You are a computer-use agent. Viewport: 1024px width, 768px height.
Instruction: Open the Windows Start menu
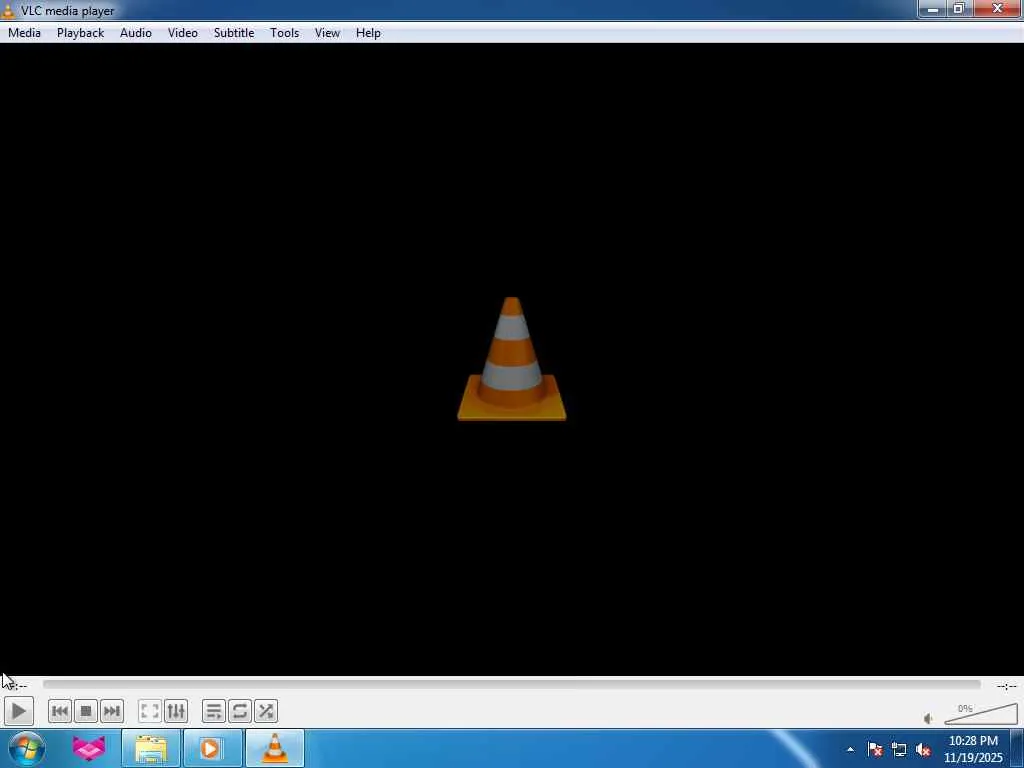26,748
